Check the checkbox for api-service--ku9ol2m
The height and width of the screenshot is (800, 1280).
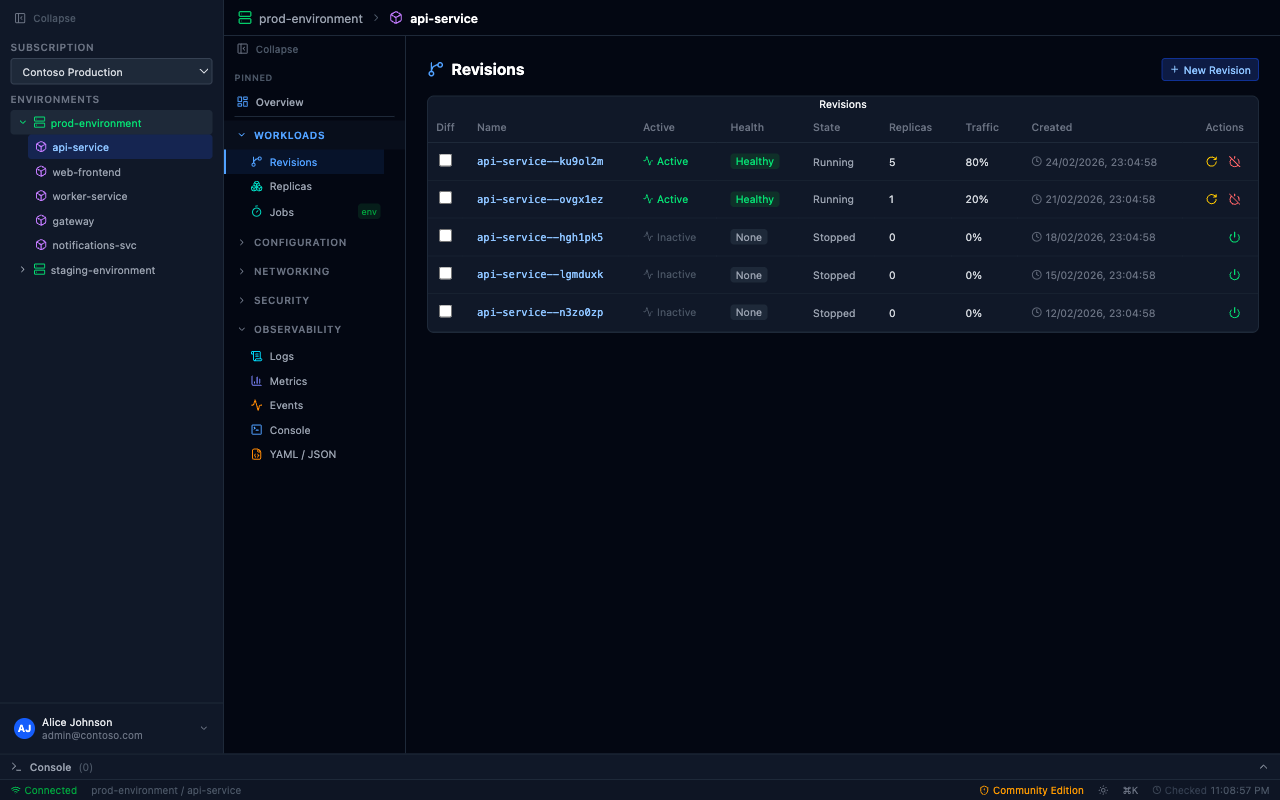[x=445, y=160]
